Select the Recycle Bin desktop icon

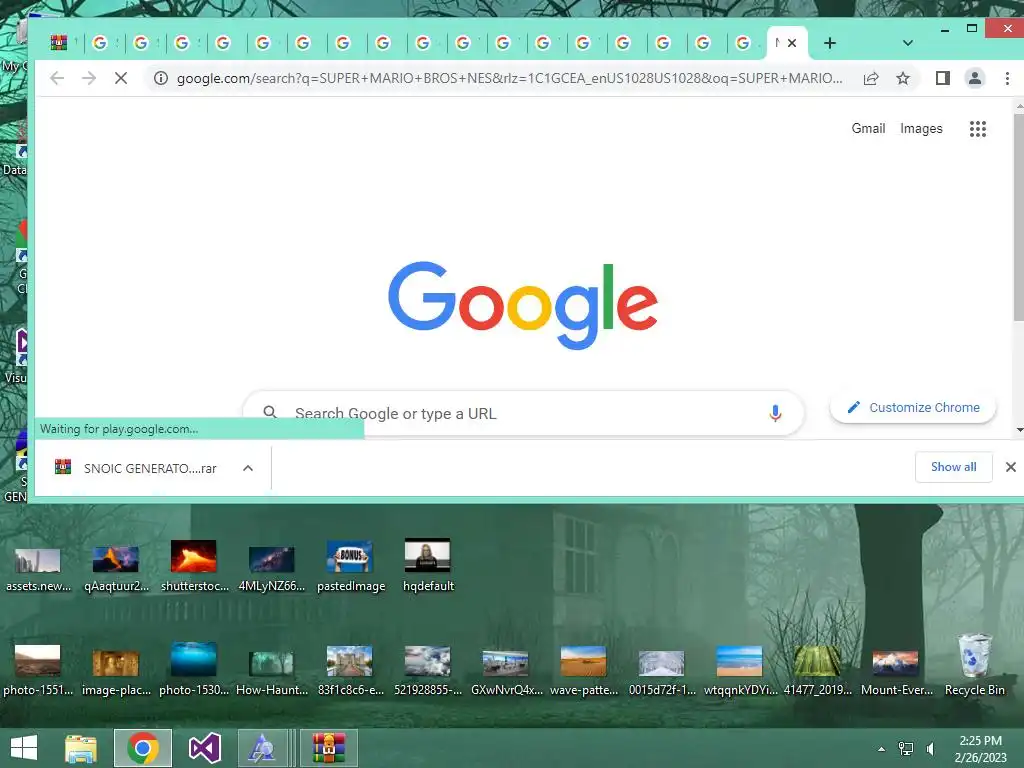point(974,665)
